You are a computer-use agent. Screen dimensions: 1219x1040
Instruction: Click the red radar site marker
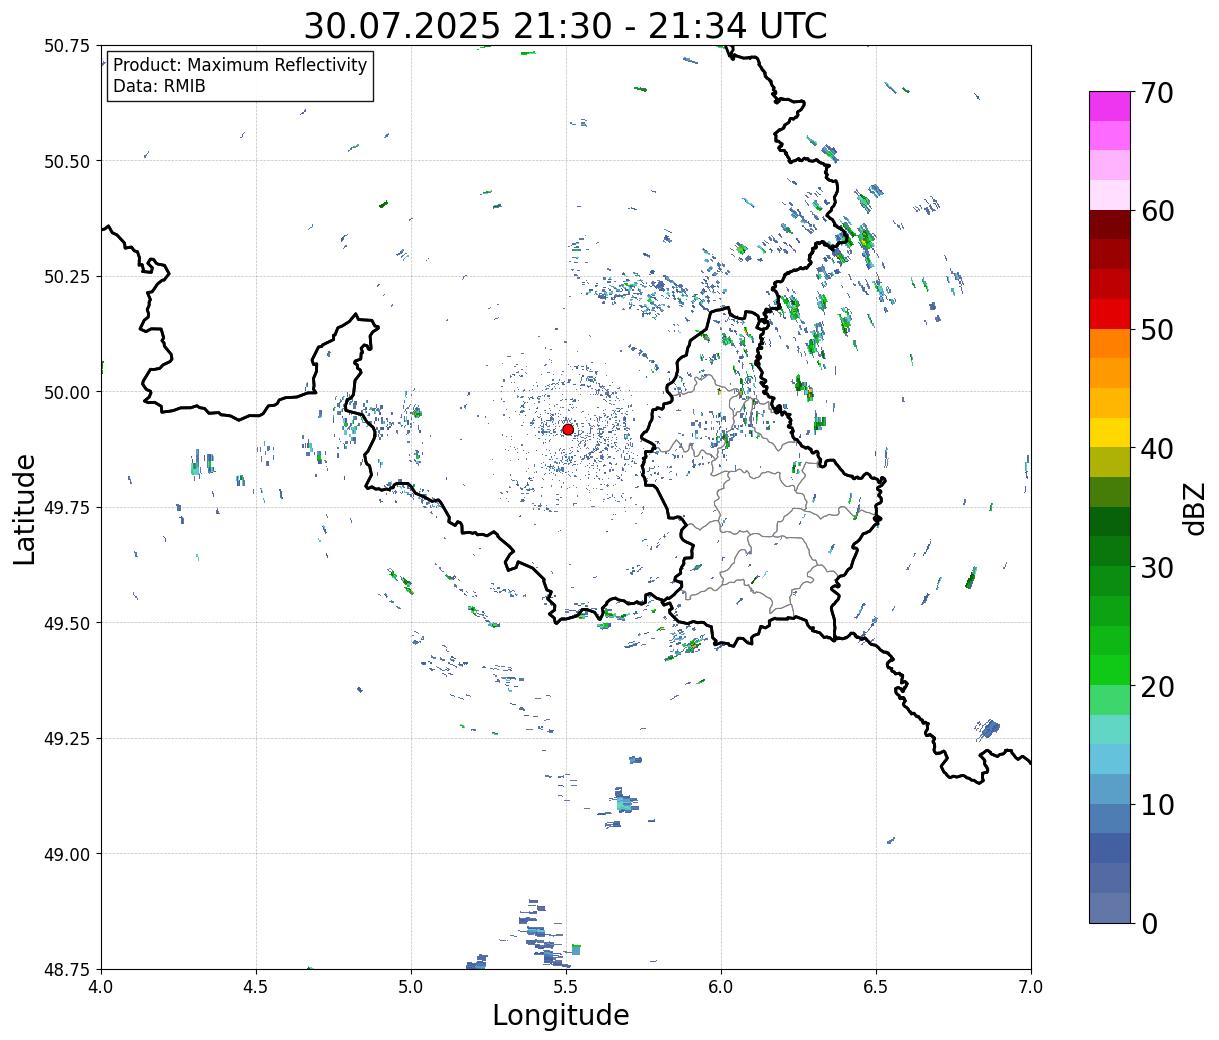click(x=568, y=429)
